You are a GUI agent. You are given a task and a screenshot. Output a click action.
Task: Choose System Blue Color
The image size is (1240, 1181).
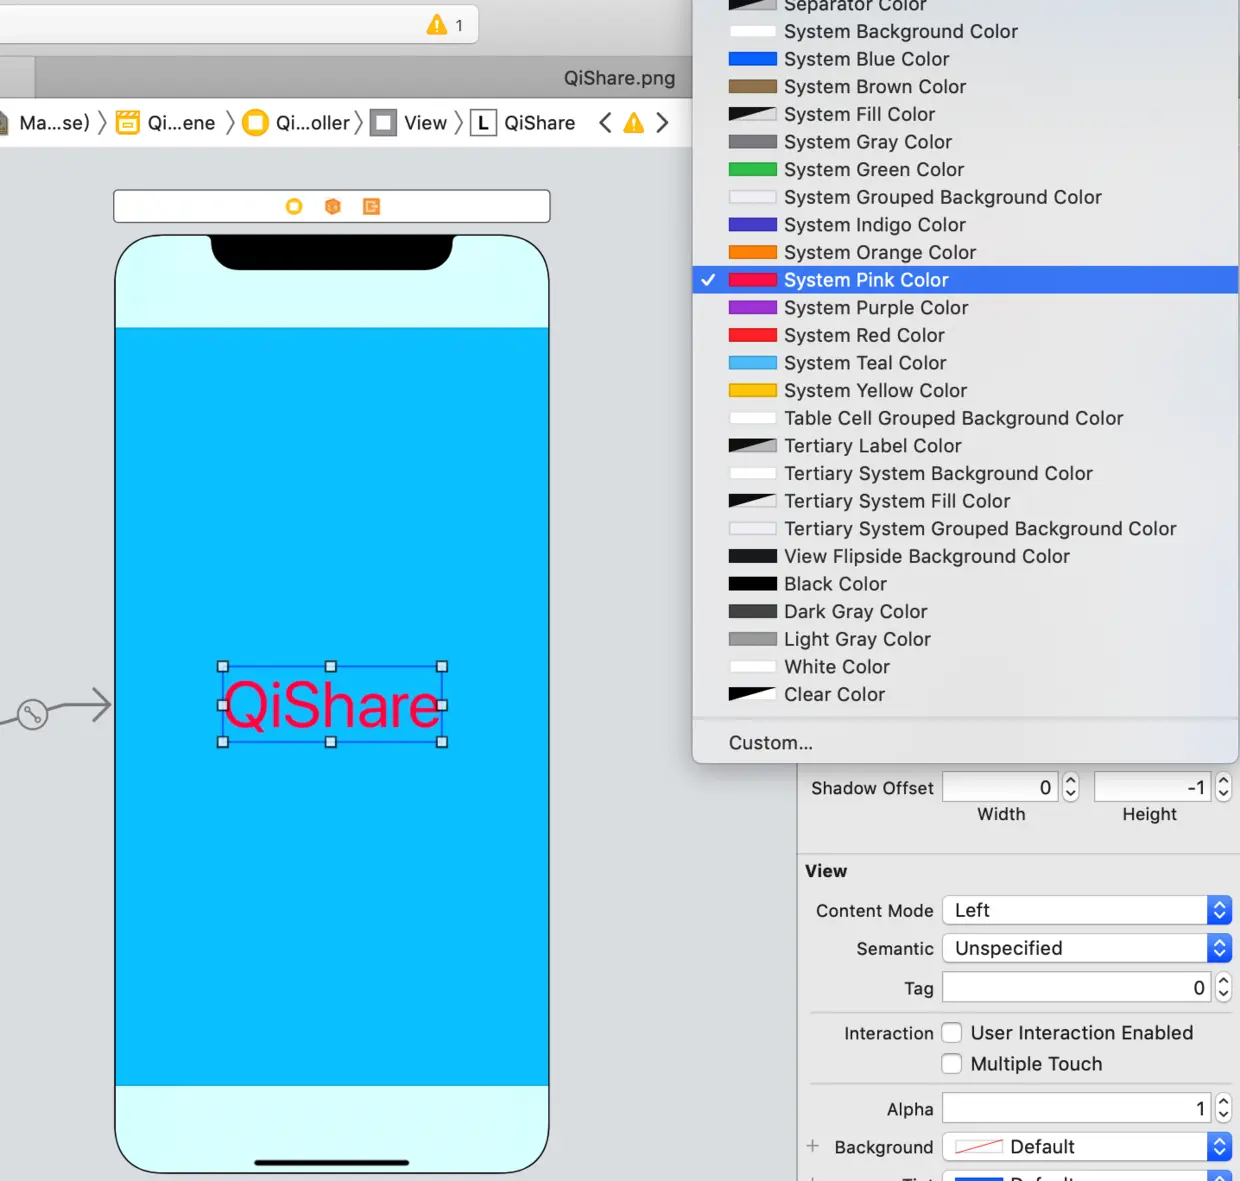(966, 59)
